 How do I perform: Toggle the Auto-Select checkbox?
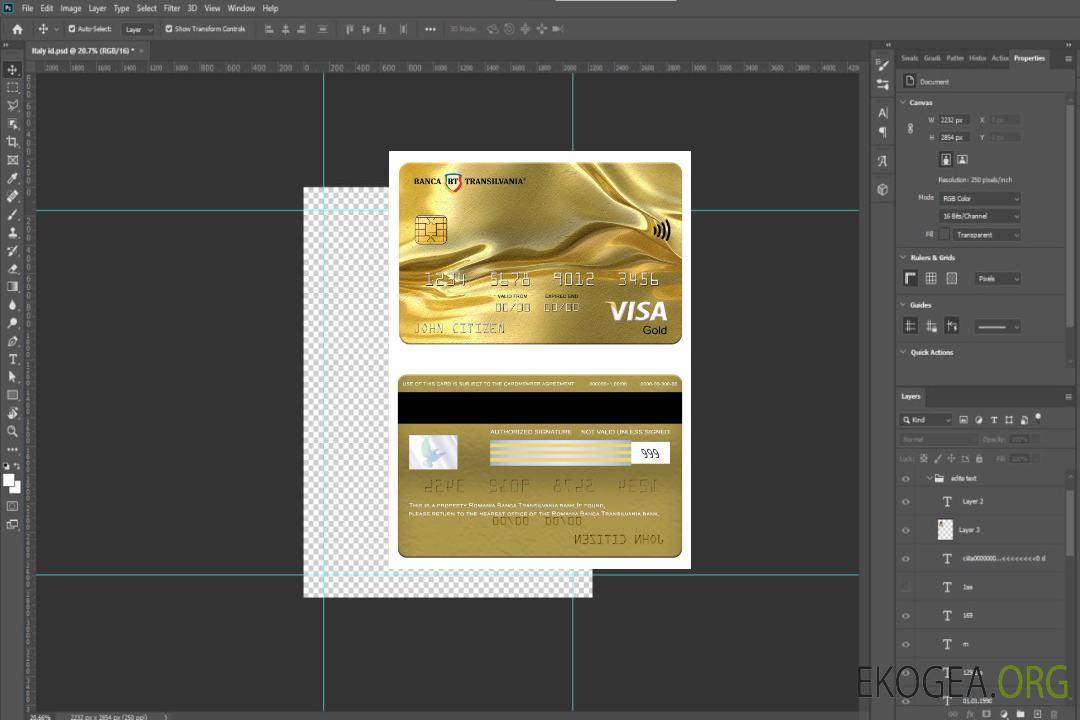coord(72,29)
